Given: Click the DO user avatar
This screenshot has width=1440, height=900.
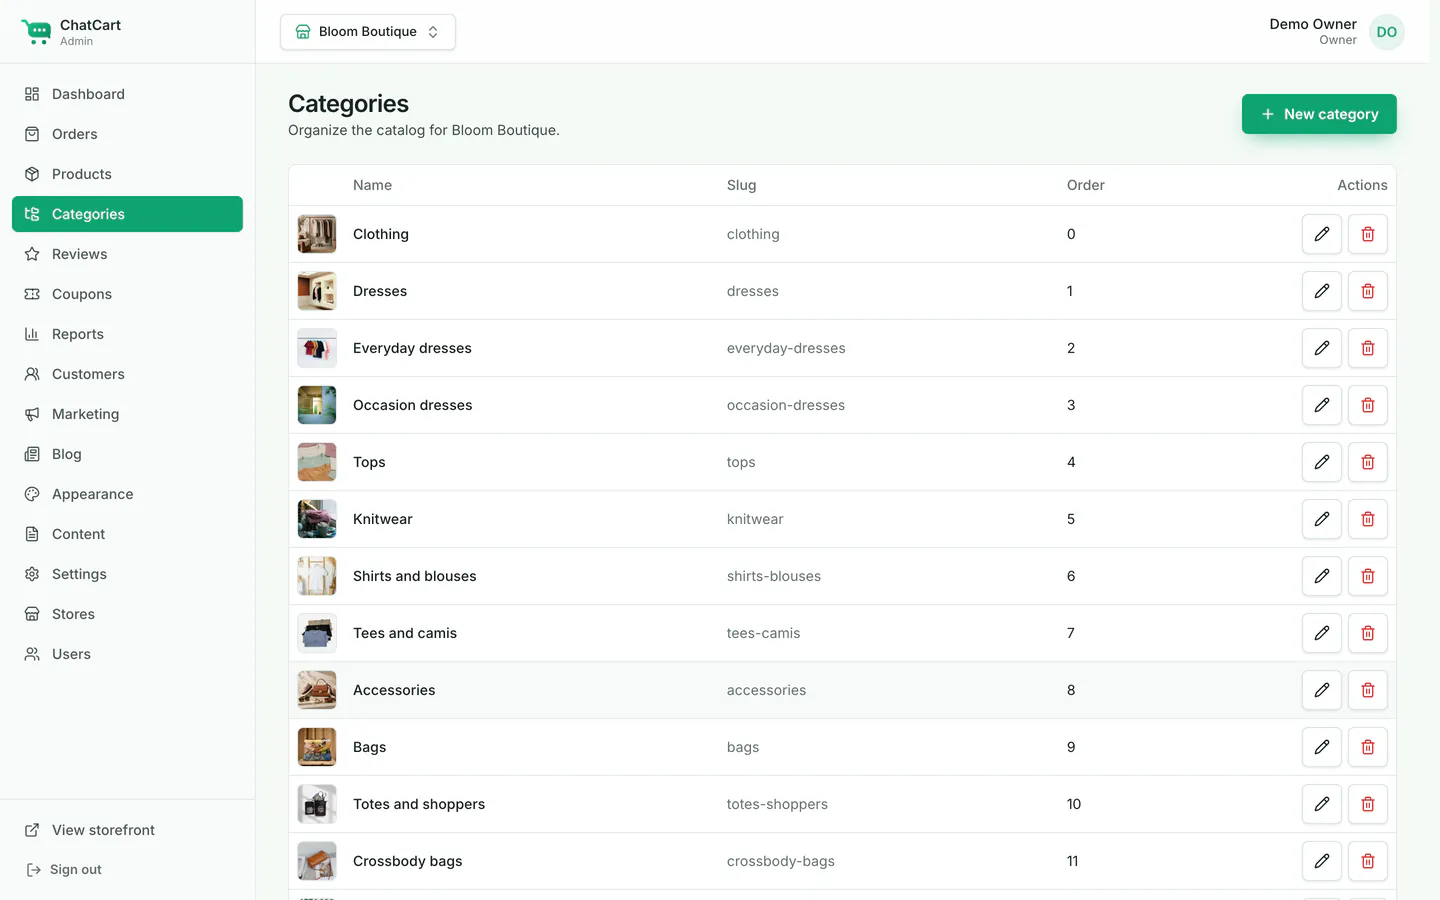Looking at the screenshot, I should 1386,32.
